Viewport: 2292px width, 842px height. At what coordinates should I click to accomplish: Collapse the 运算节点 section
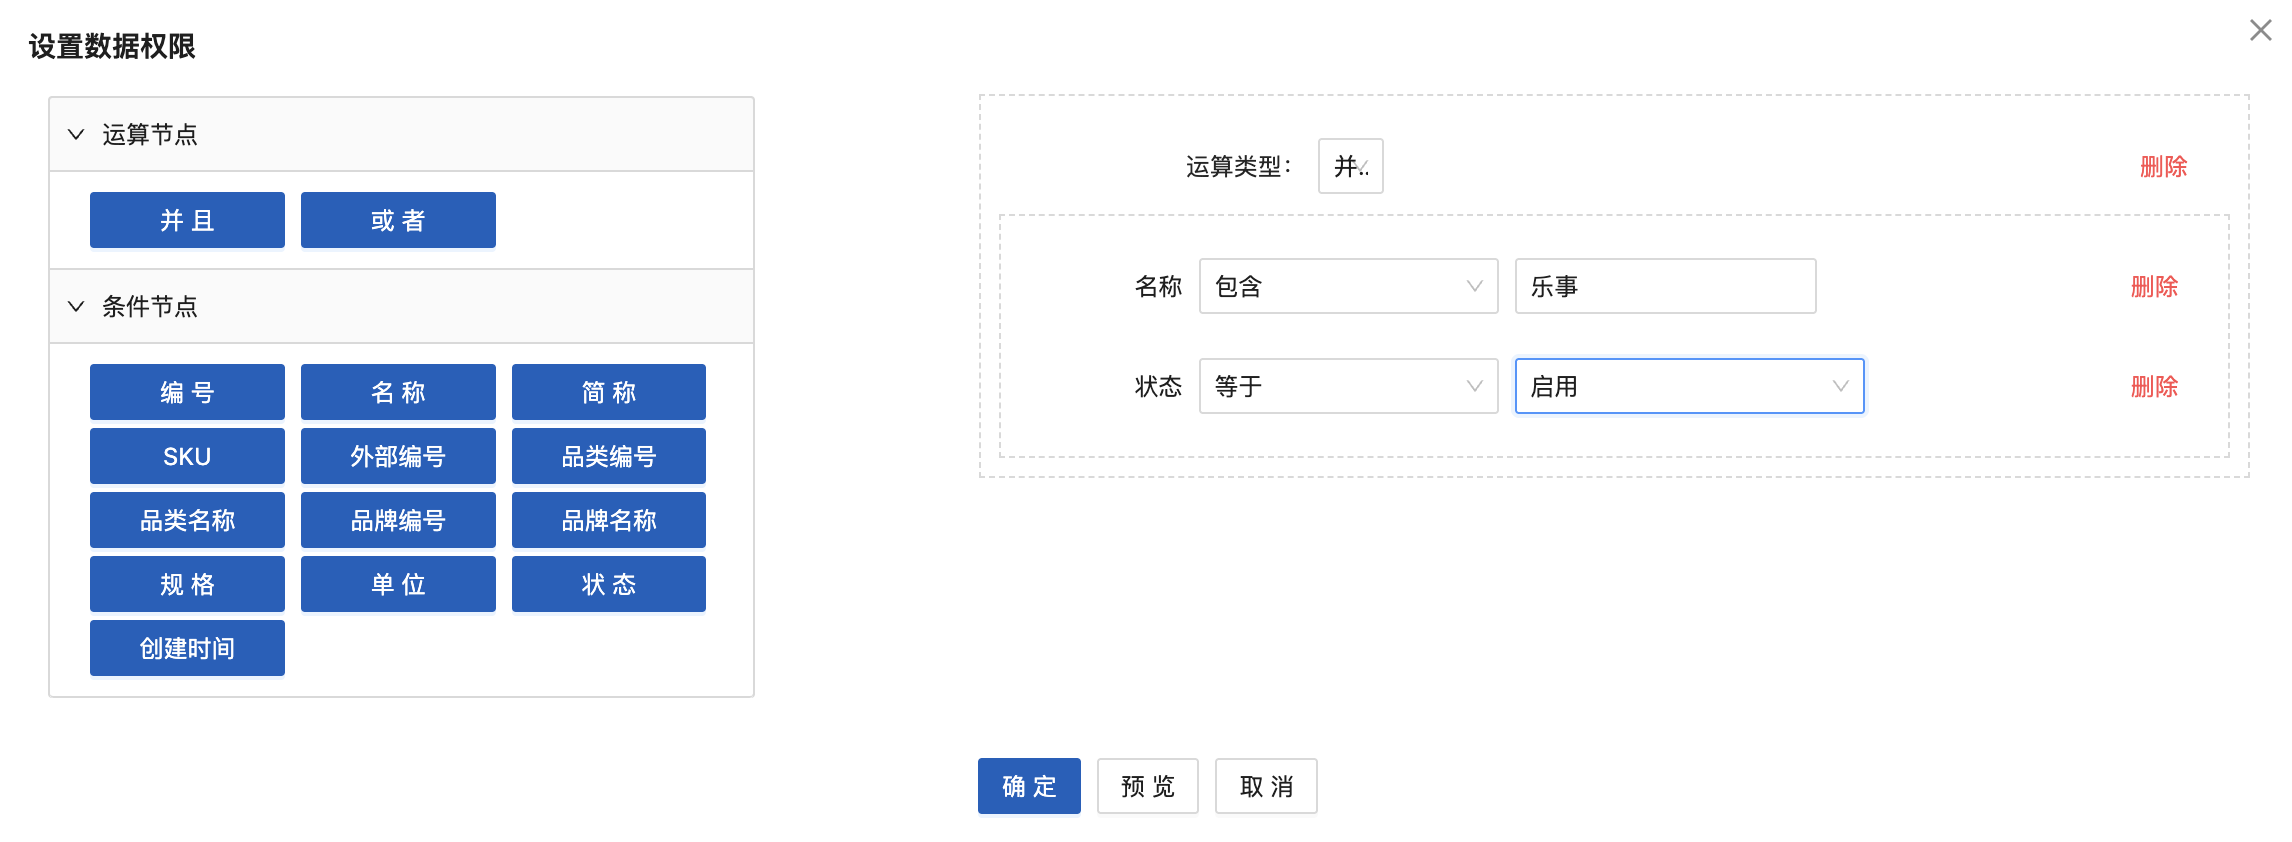pyautogui.click(x=76, y=134)
